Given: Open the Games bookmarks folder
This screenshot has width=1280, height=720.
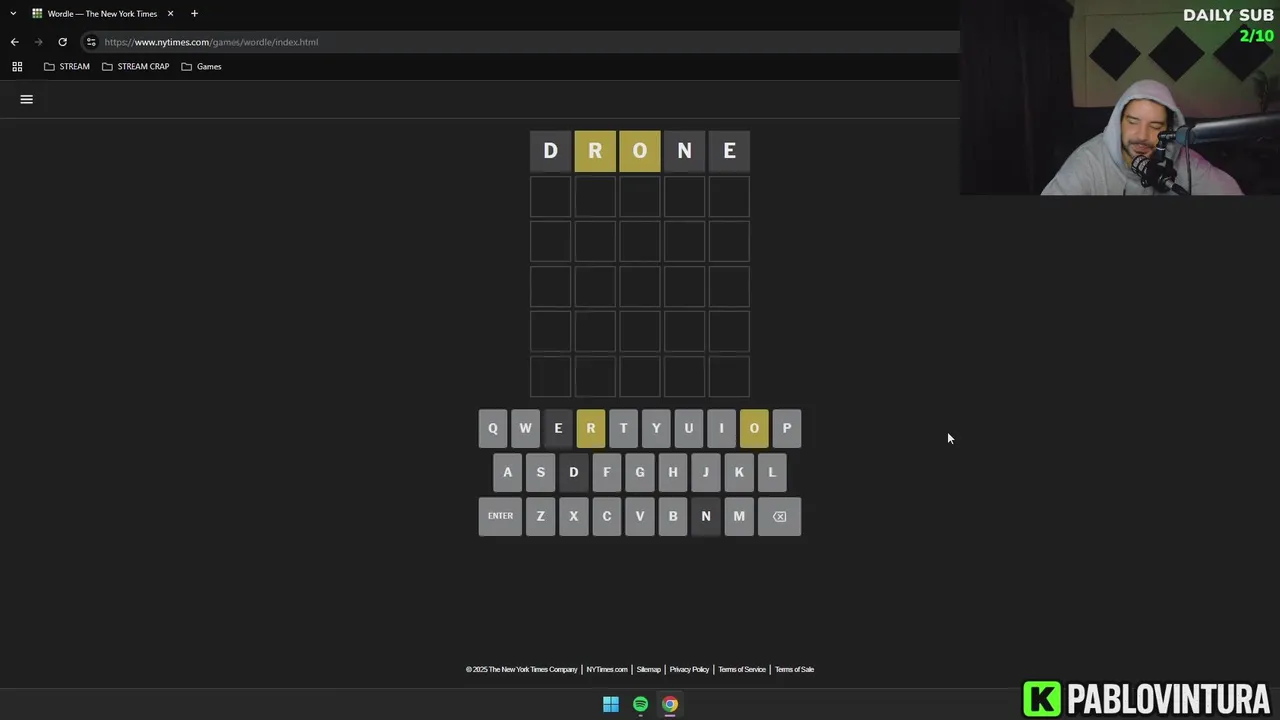Looking at the screenshot, I should [x=201, y=66].
